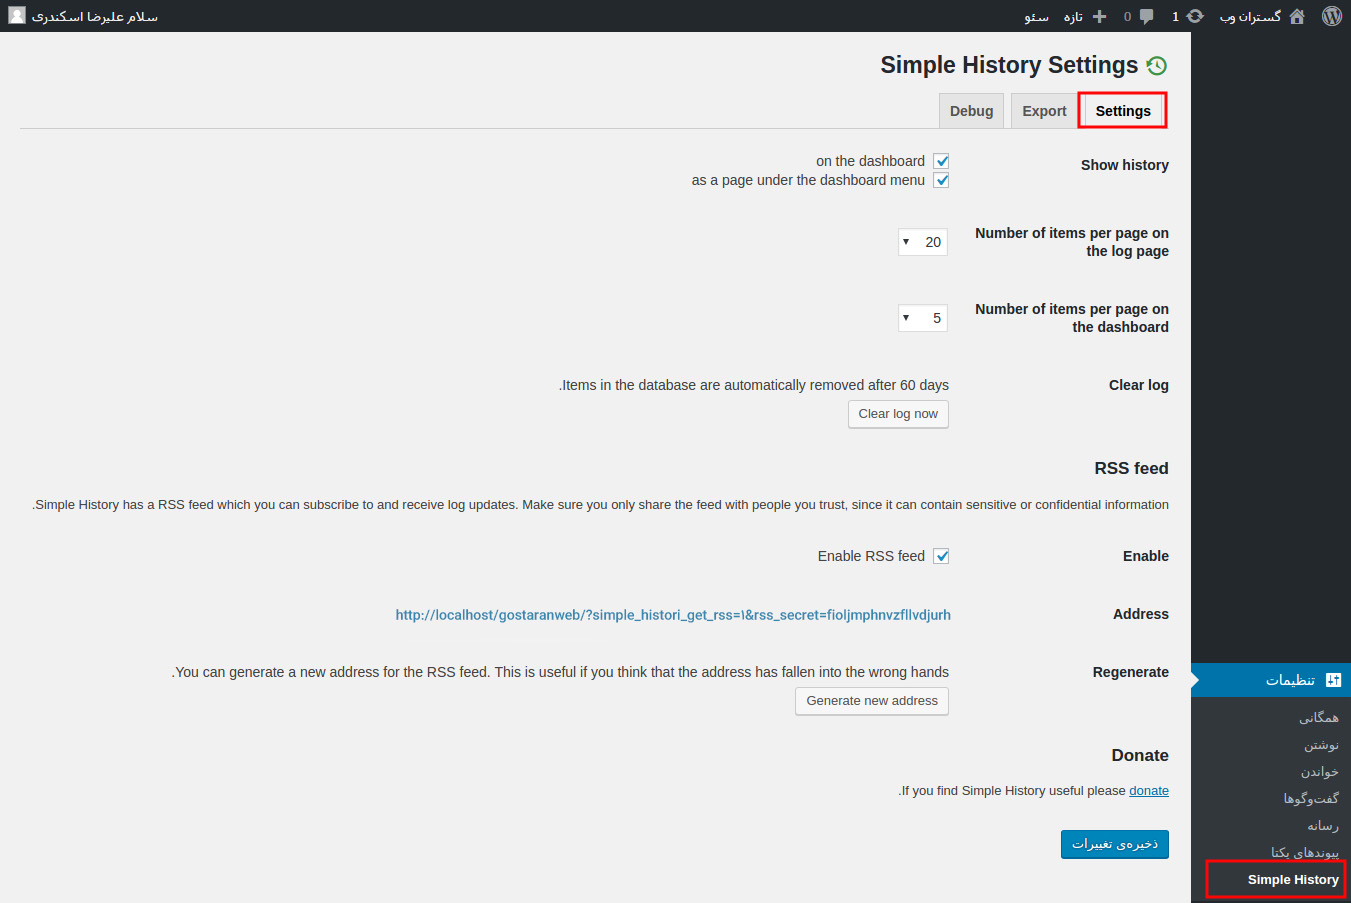1351x903 pixels.
Task: Open the comments bubble icon
Action: coord(1146,16)
